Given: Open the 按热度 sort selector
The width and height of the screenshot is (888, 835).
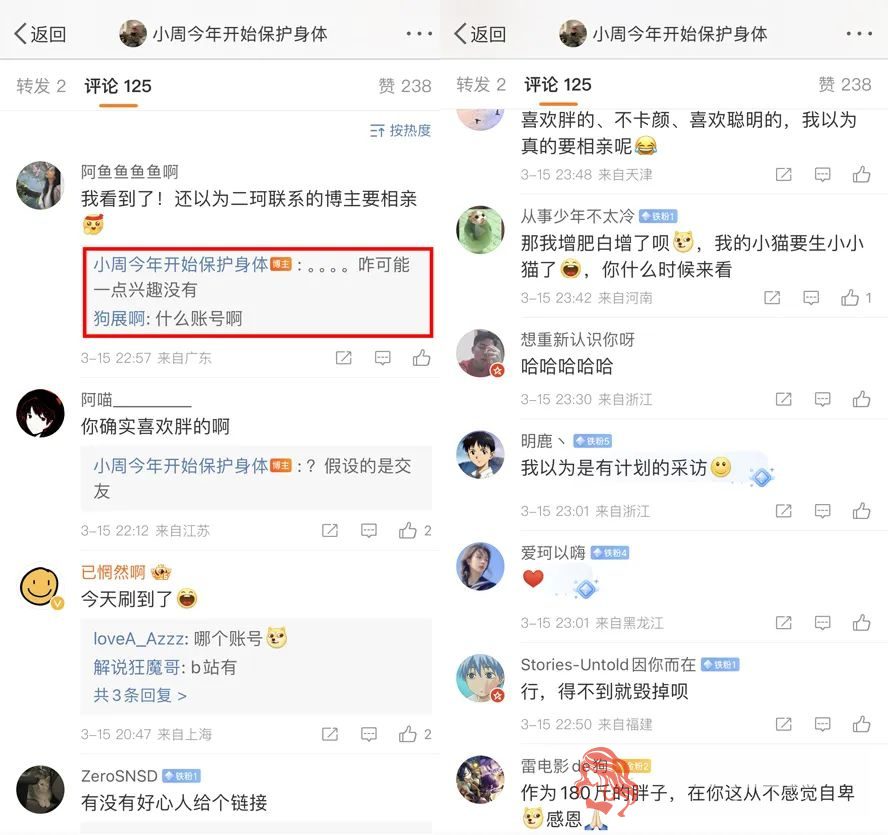Looking at the screenshot, I should pos(400,131).
